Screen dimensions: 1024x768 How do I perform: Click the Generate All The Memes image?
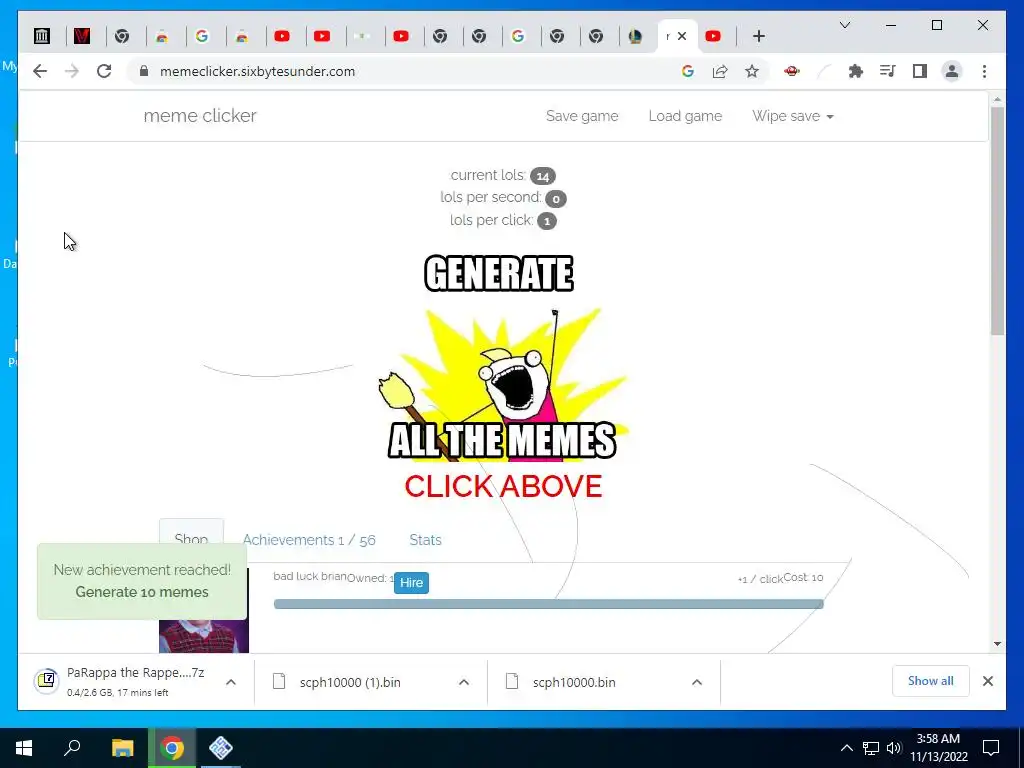point(502,357)
